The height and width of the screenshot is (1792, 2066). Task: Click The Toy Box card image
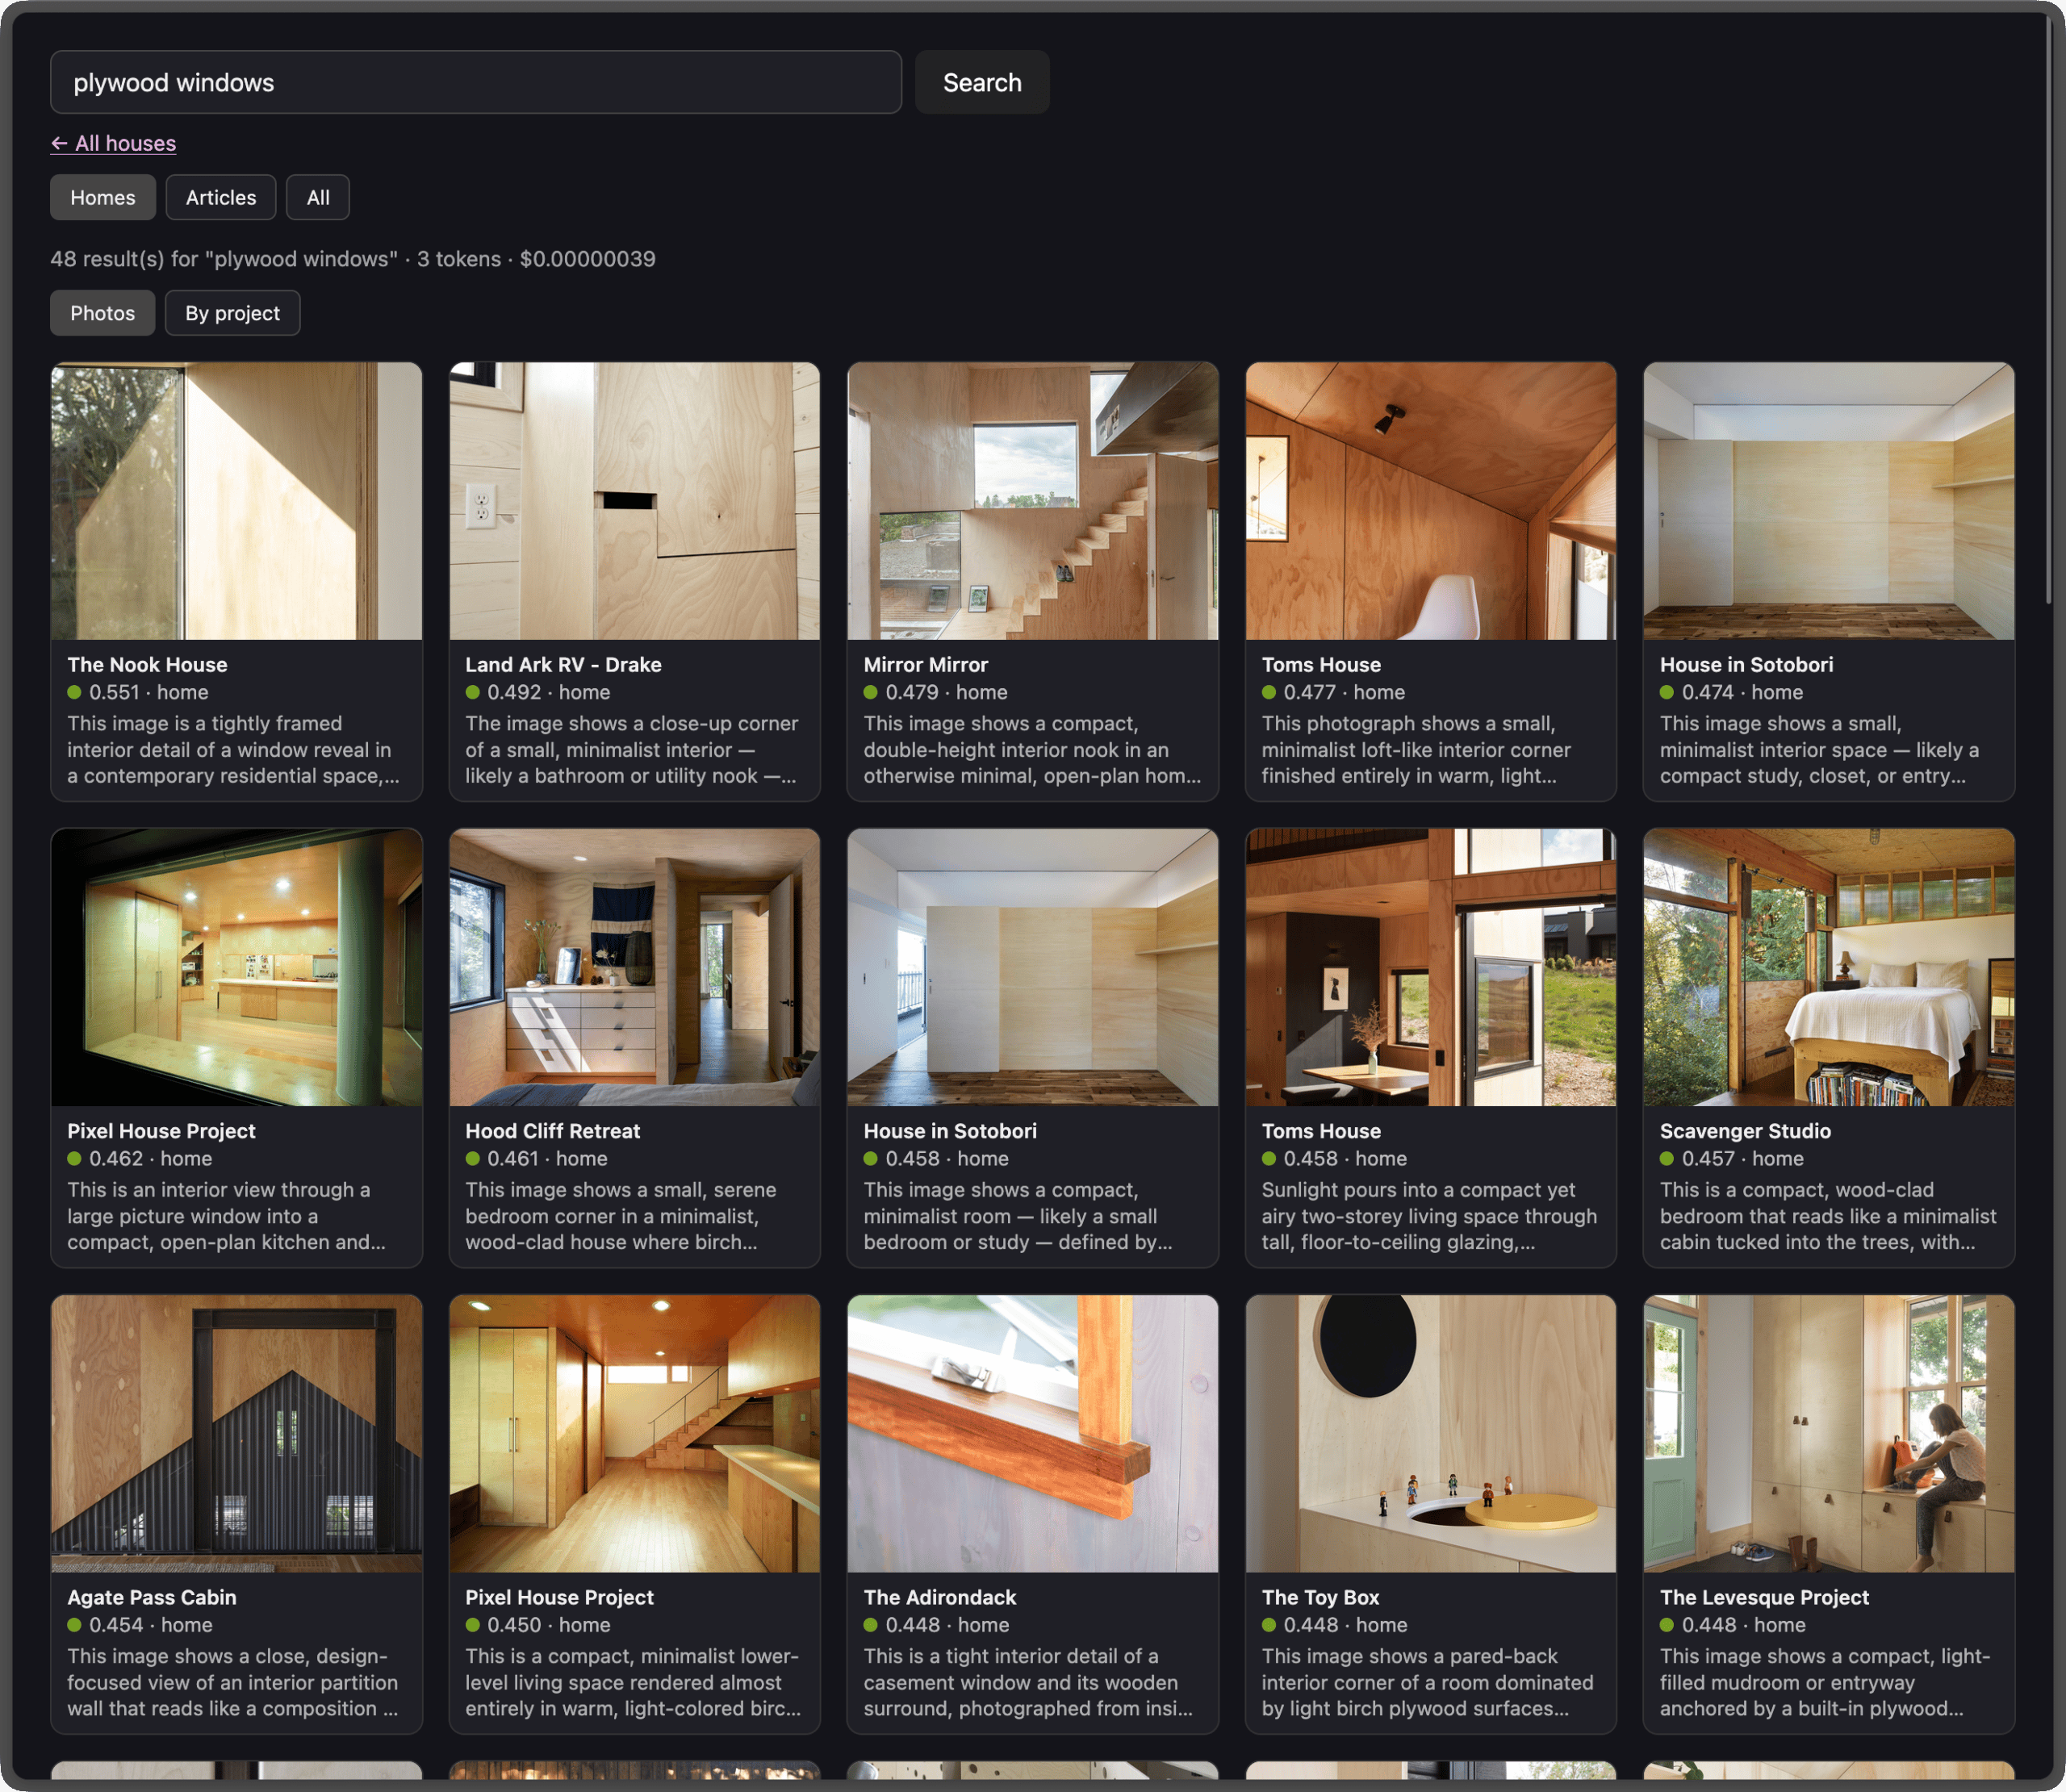(x=1430, y=1433)
